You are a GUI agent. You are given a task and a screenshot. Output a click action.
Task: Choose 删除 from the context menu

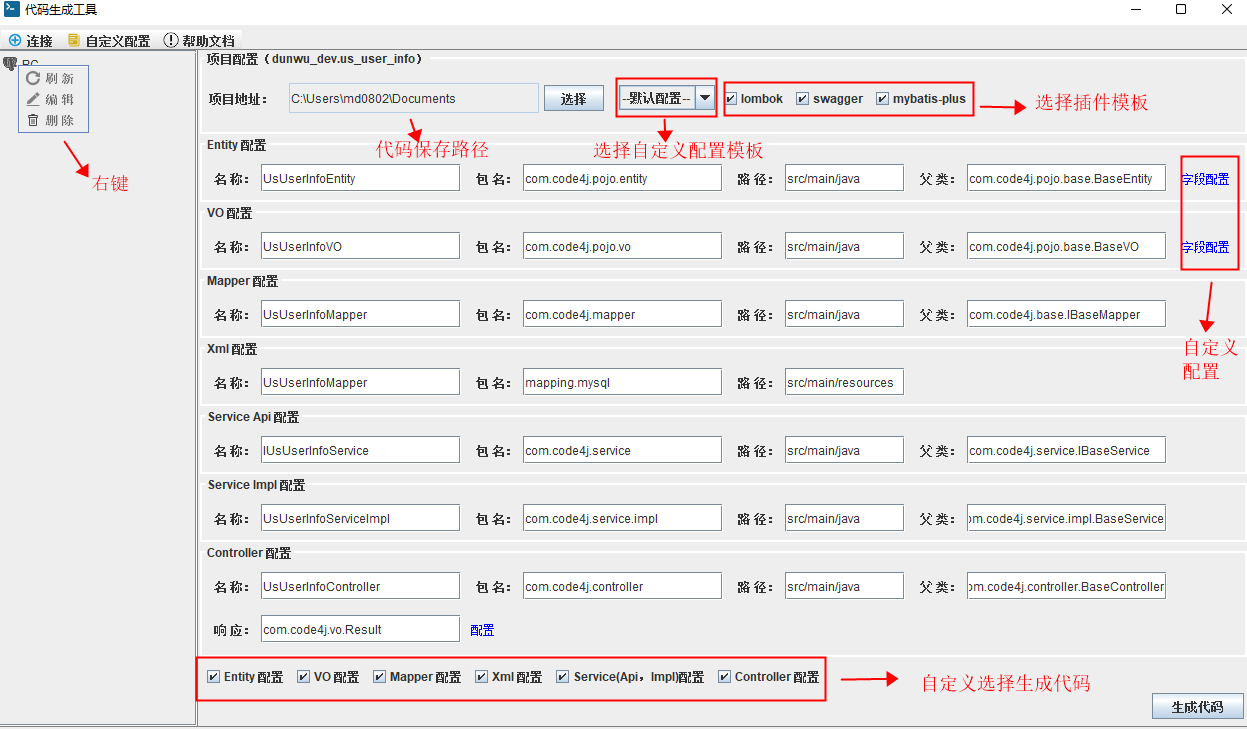53,120
